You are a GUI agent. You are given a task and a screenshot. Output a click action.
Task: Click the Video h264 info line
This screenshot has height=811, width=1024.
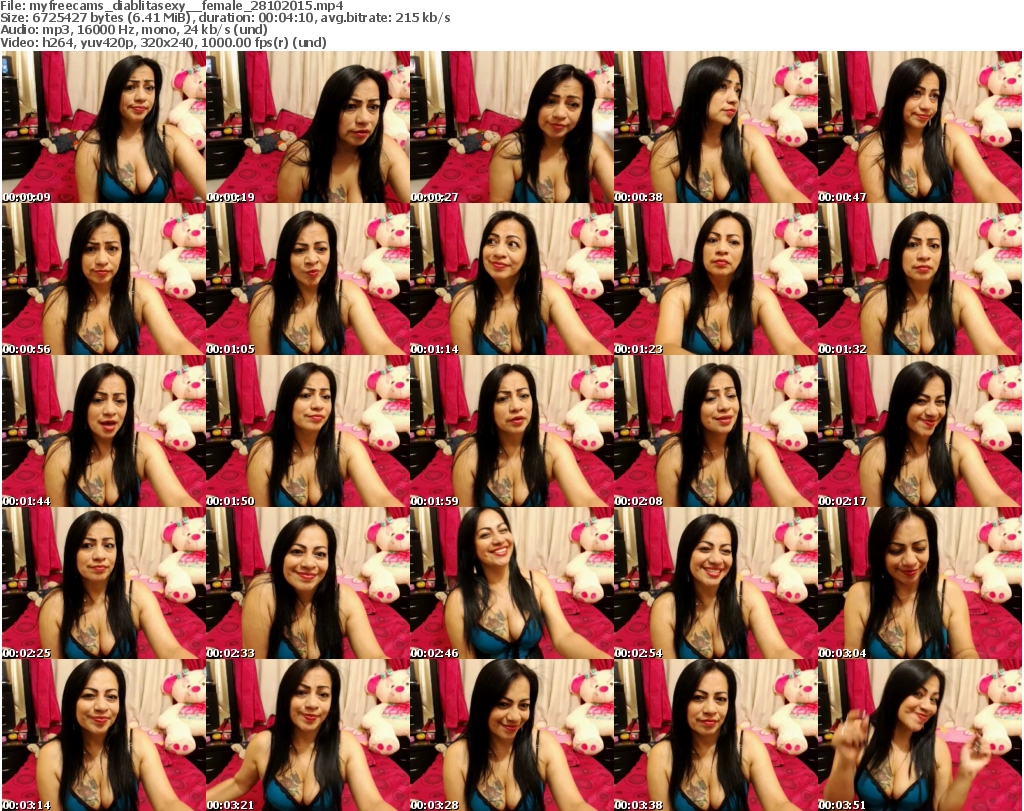[163, 42]
